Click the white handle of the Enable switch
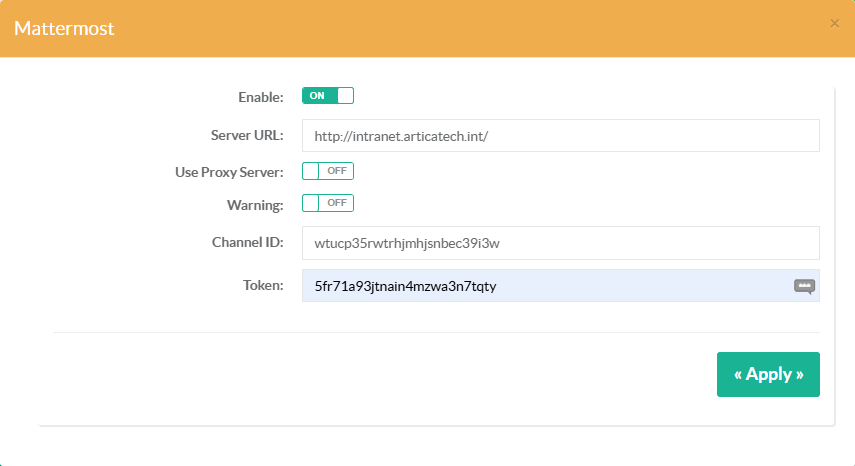 click(x=345, y=96)
